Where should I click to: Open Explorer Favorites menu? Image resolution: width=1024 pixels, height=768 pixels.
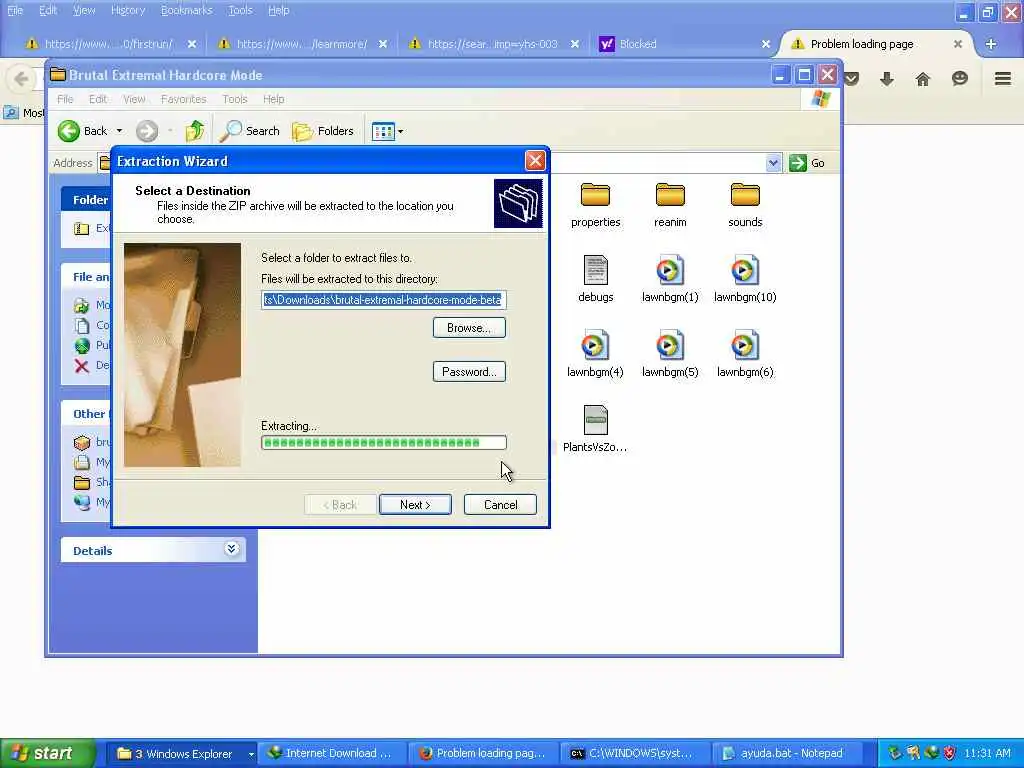184,99
